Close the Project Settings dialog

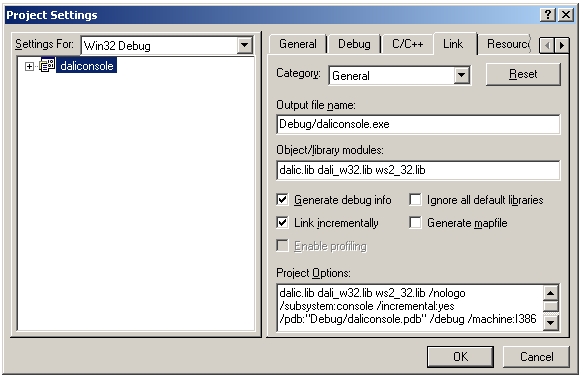(566, 15)
